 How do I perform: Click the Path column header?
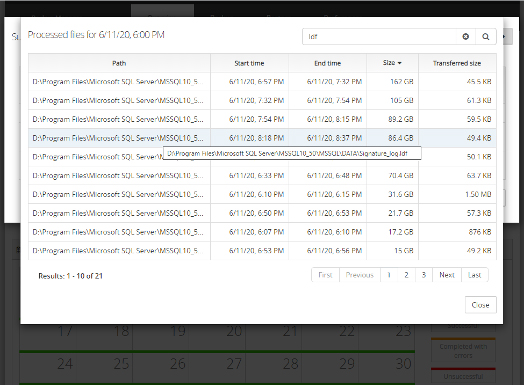(119, 63)
